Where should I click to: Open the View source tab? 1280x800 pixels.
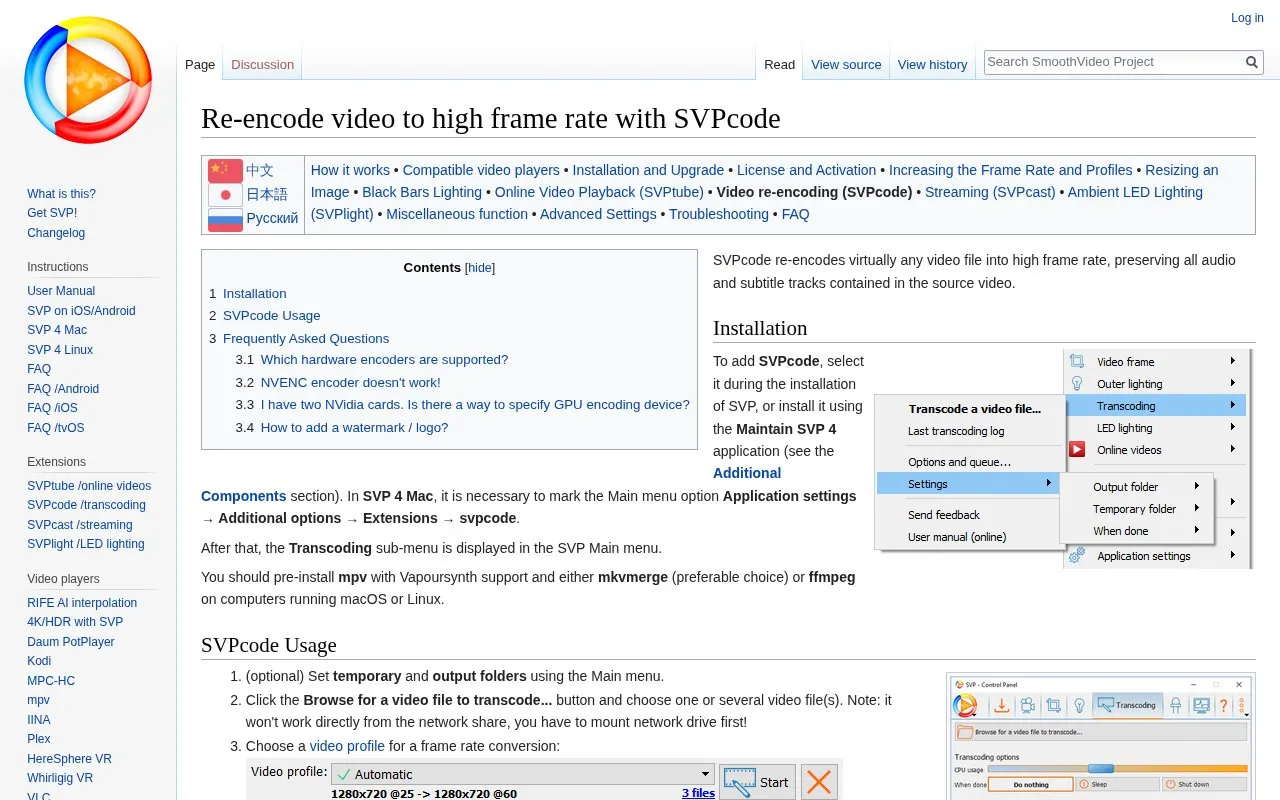pyautogui.click(x=846, y=65)
